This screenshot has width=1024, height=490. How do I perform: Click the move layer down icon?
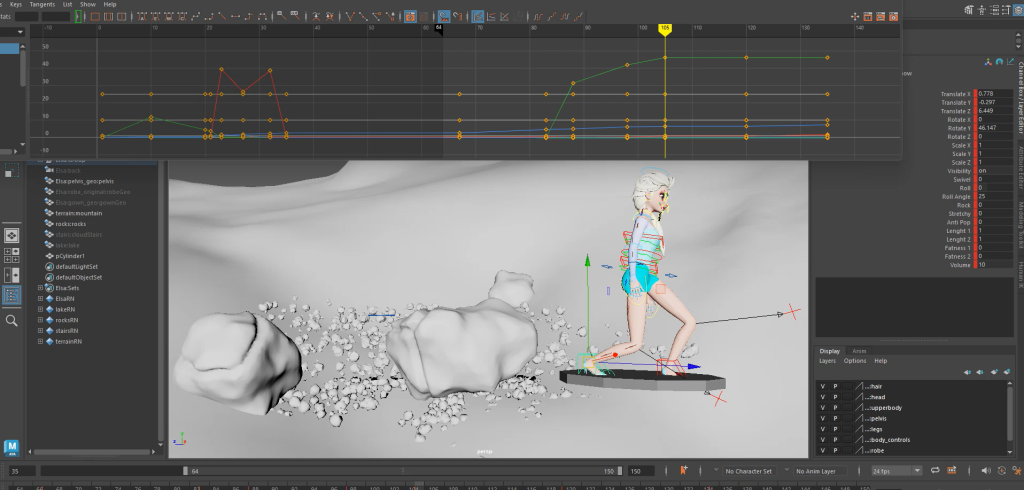(980, 372)
